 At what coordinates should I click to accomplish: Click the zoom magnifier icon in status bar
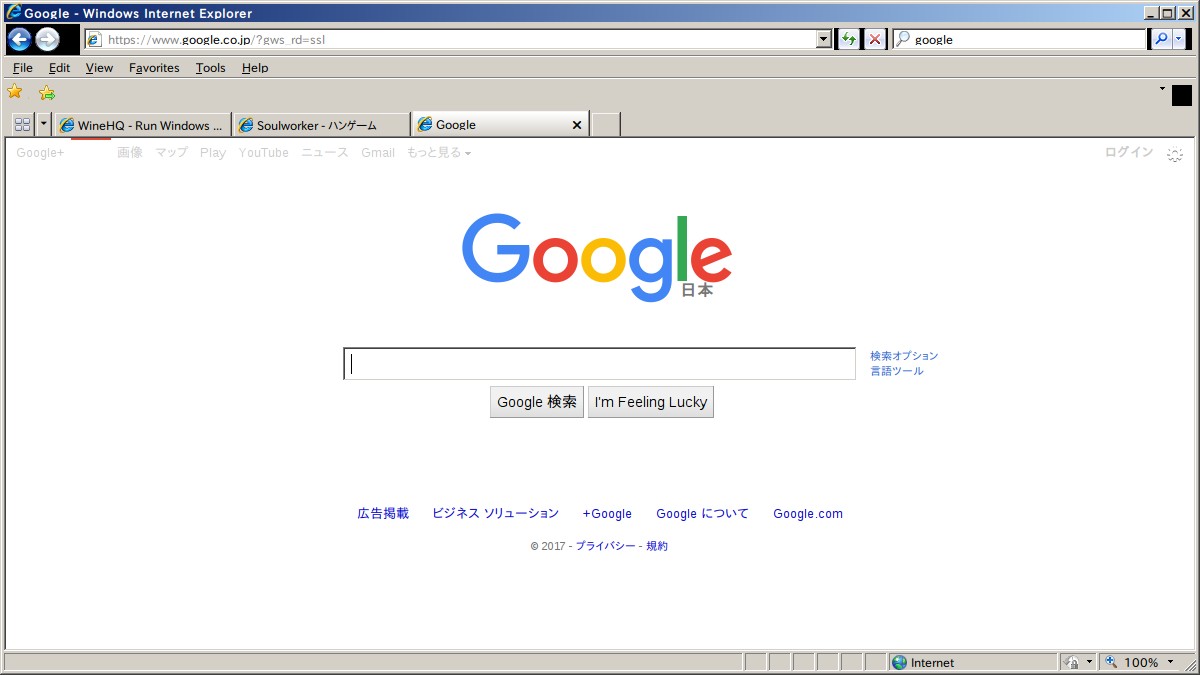(x=1110, y=662)
